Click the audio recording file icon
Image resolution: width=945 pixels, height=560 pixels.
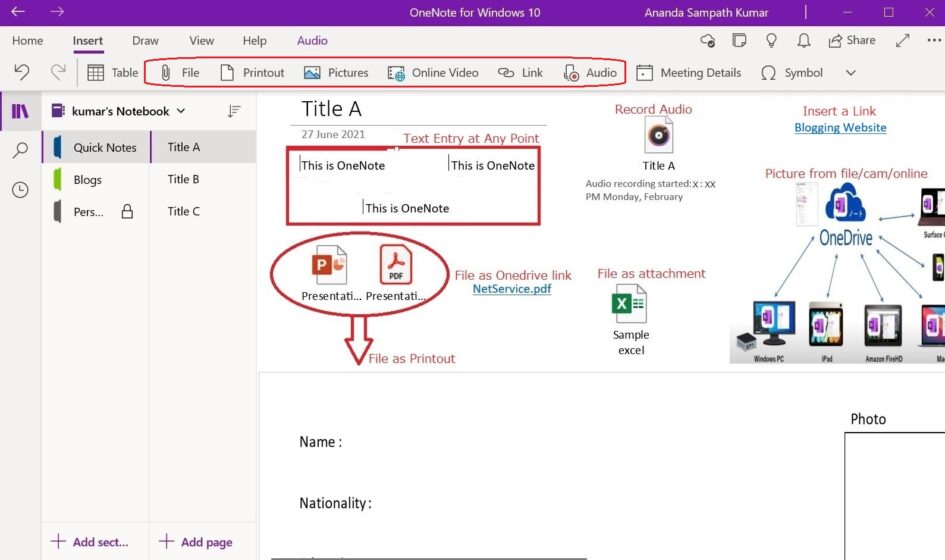(659, 135)
